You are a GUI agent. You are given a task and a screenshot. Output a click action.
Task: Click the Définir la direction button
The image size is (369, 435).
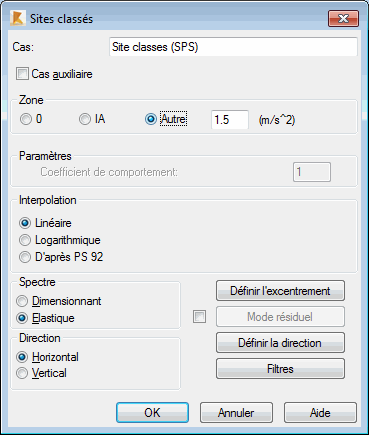280,343
